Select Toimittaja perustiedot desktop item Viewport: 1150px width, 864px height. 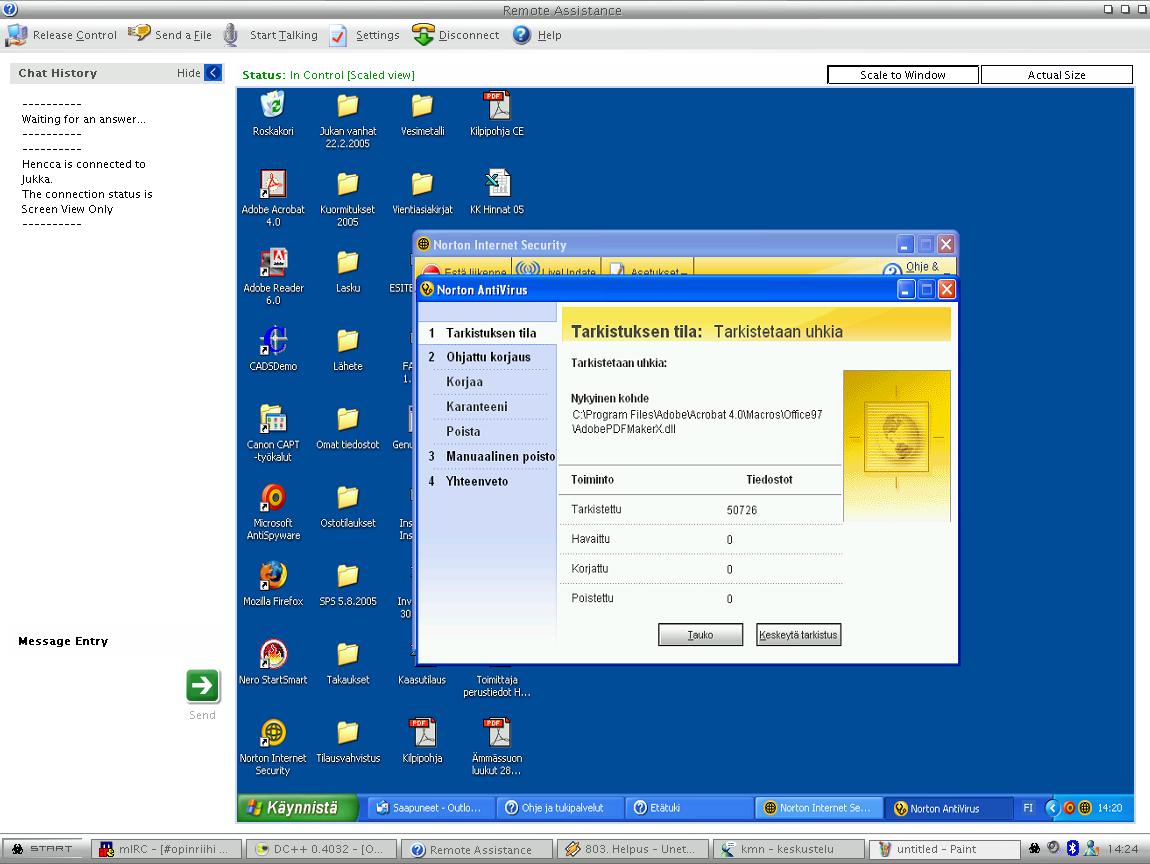497,686
